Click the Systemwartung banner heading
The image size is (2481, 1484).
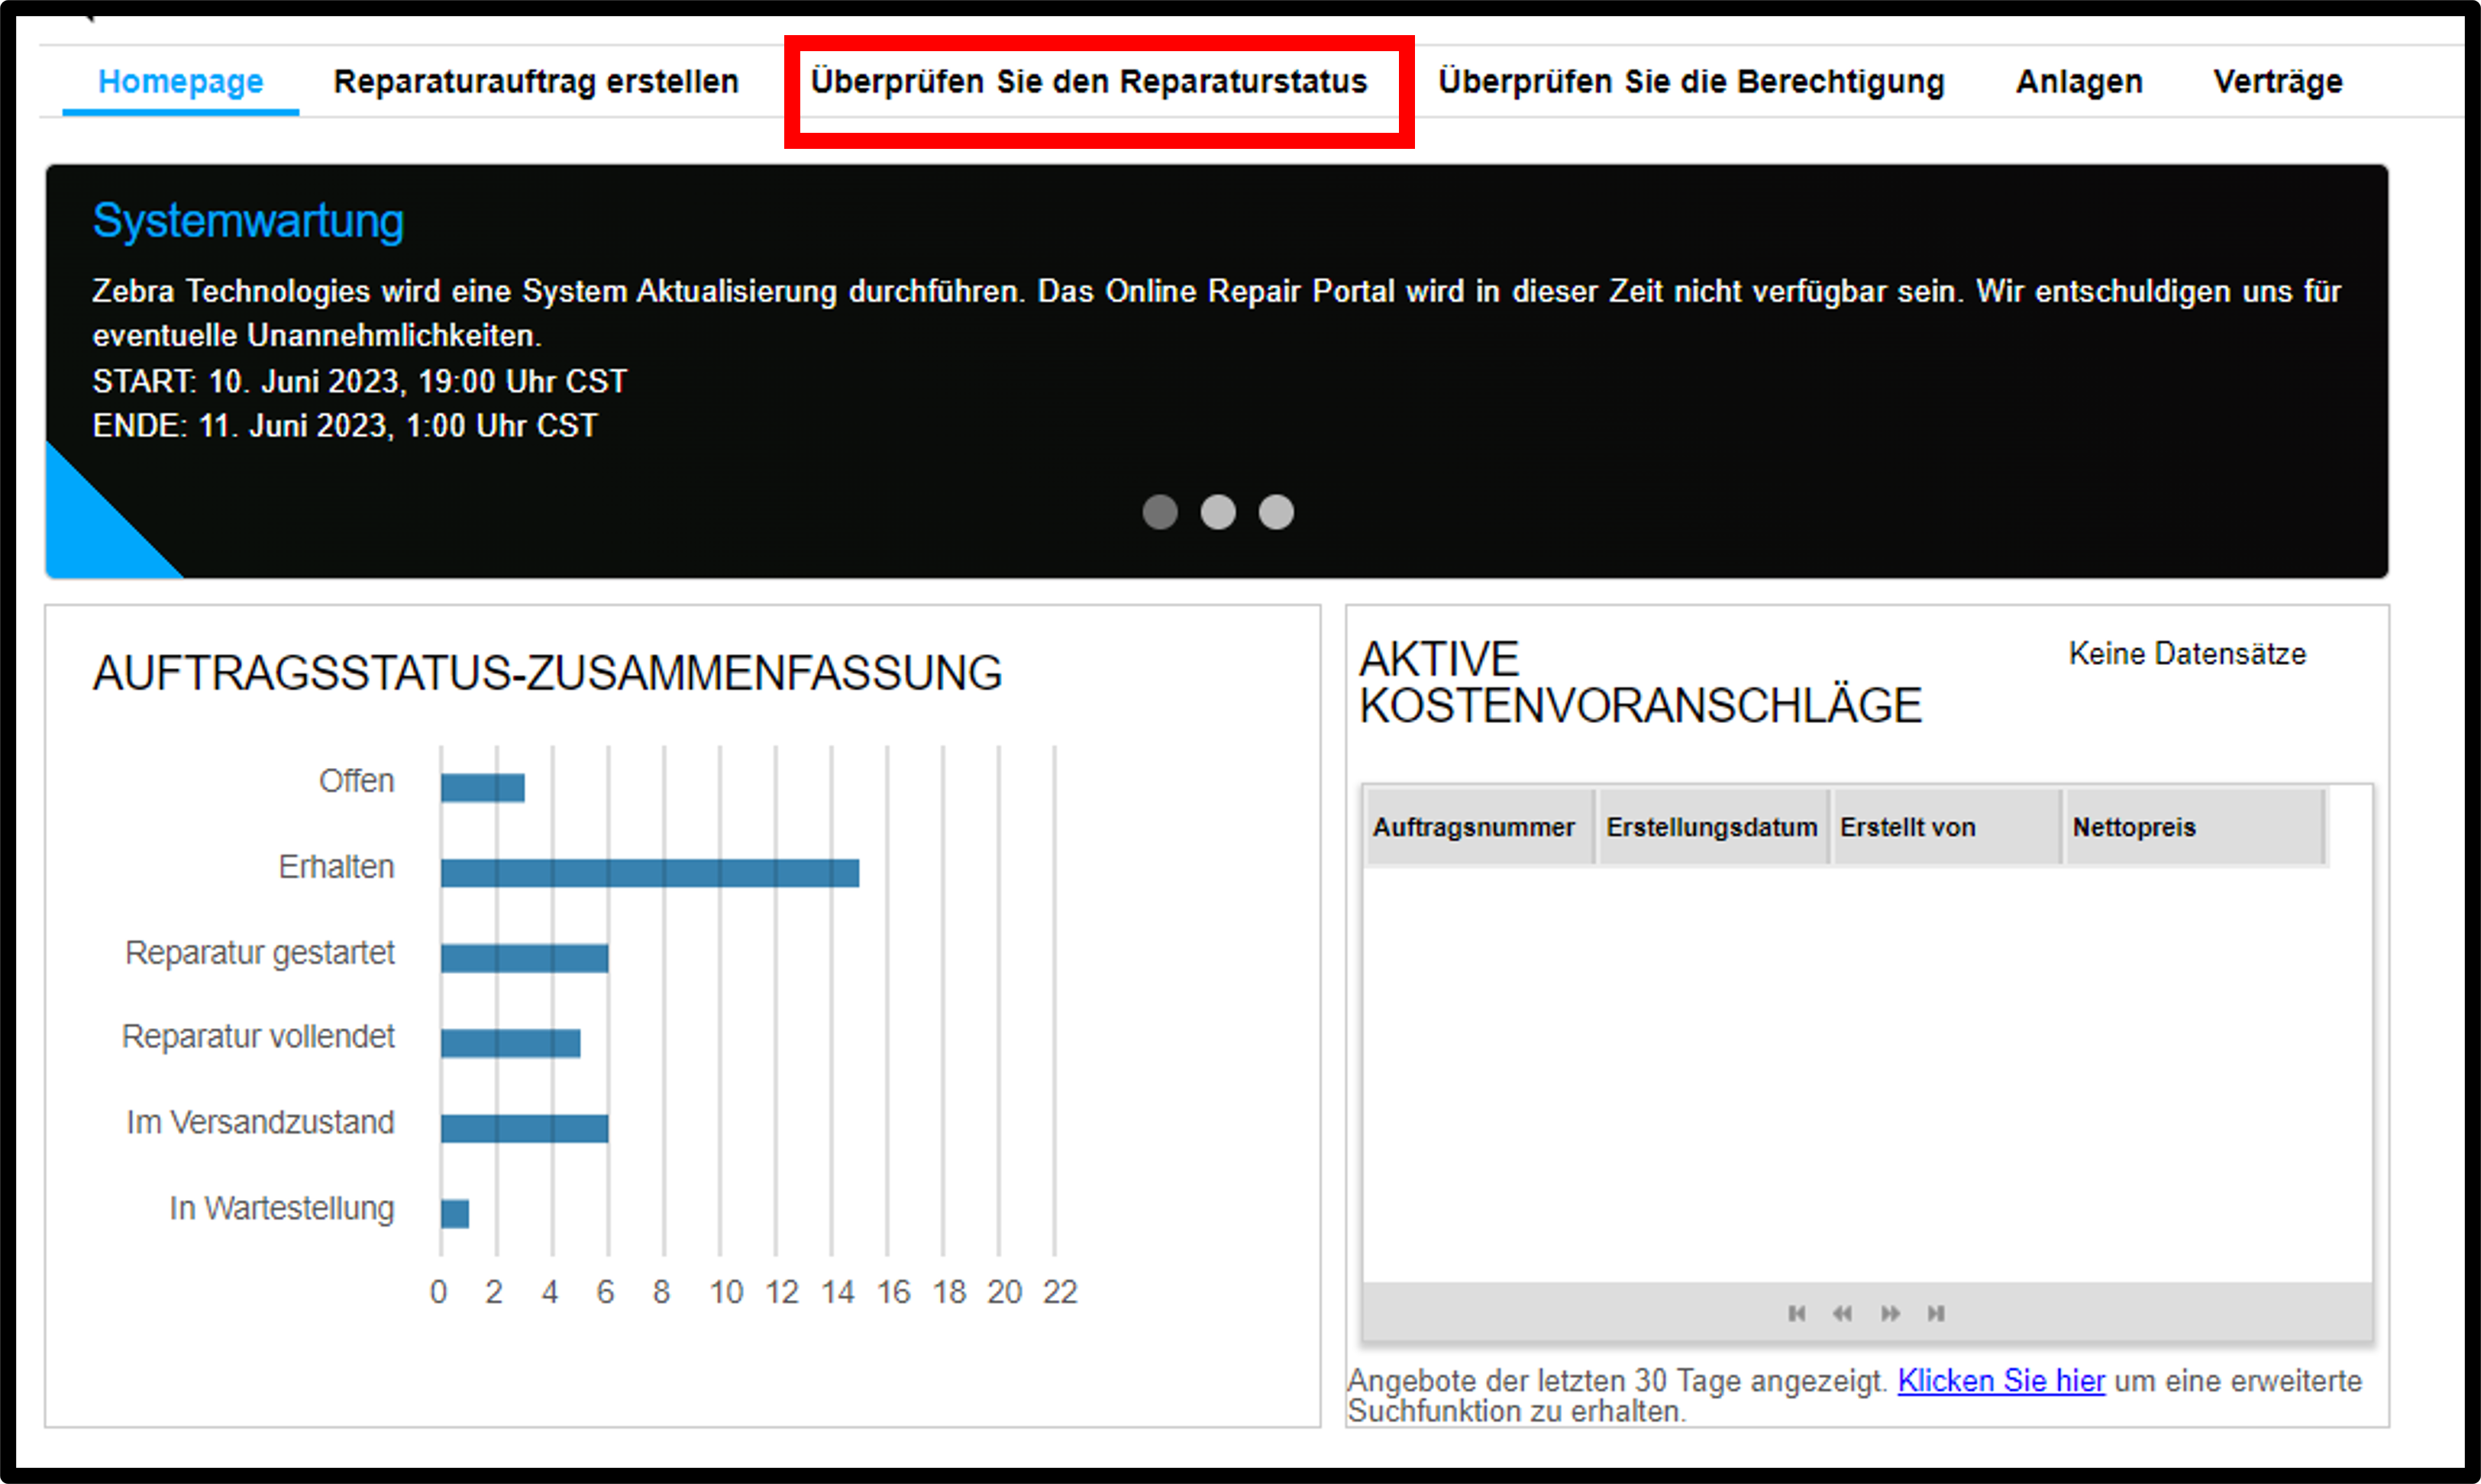248,221
